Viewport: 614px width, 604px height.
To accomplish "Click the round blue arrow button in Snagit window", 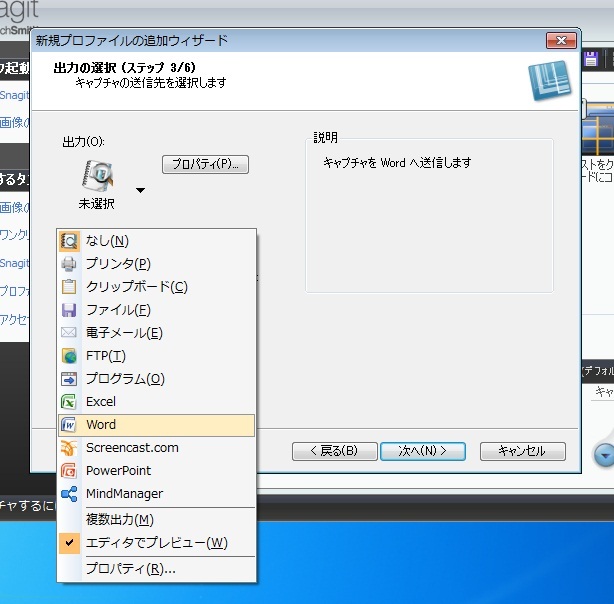I will coord(604,456).
